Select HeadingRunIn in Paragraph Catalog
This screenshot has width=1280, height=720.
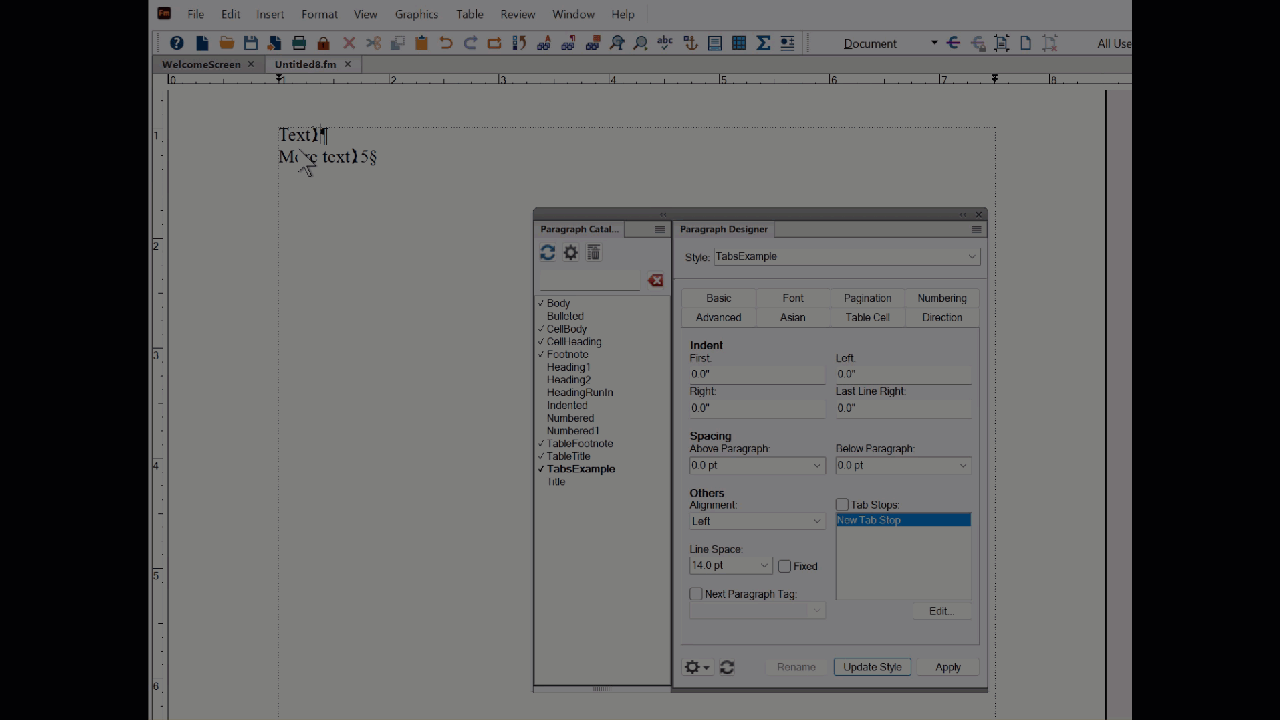[x=580, y=393]
